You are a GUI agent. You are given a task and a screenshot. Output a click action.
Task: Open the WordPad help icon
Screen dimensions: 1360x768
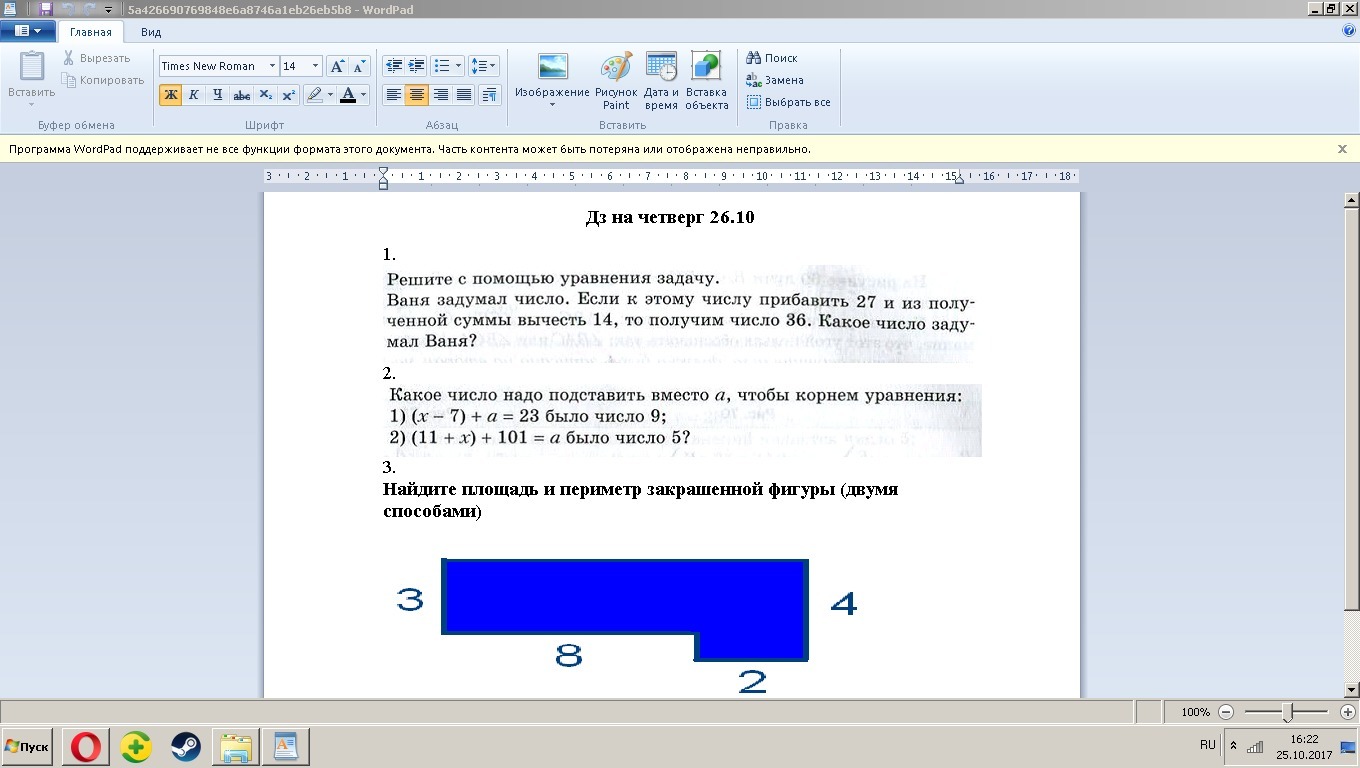point(1349,31)
